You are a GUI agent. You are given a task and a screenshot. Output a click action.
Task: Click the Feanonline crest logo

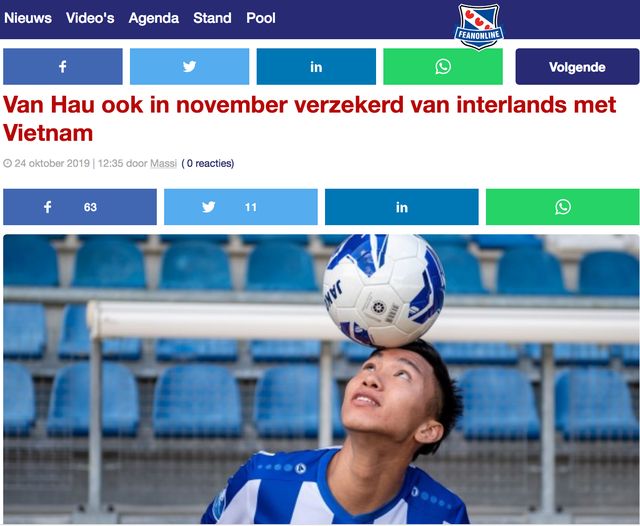(479, 27)
